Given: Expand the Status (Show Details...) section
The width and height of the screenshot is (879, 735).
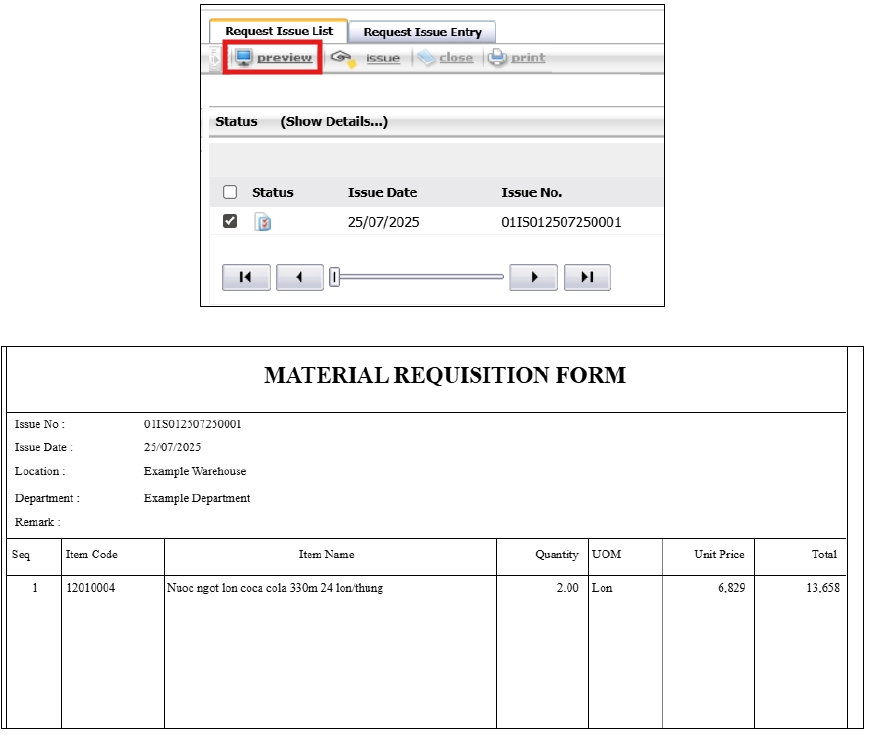Looking at the screenshot, I should click(334, 122).
